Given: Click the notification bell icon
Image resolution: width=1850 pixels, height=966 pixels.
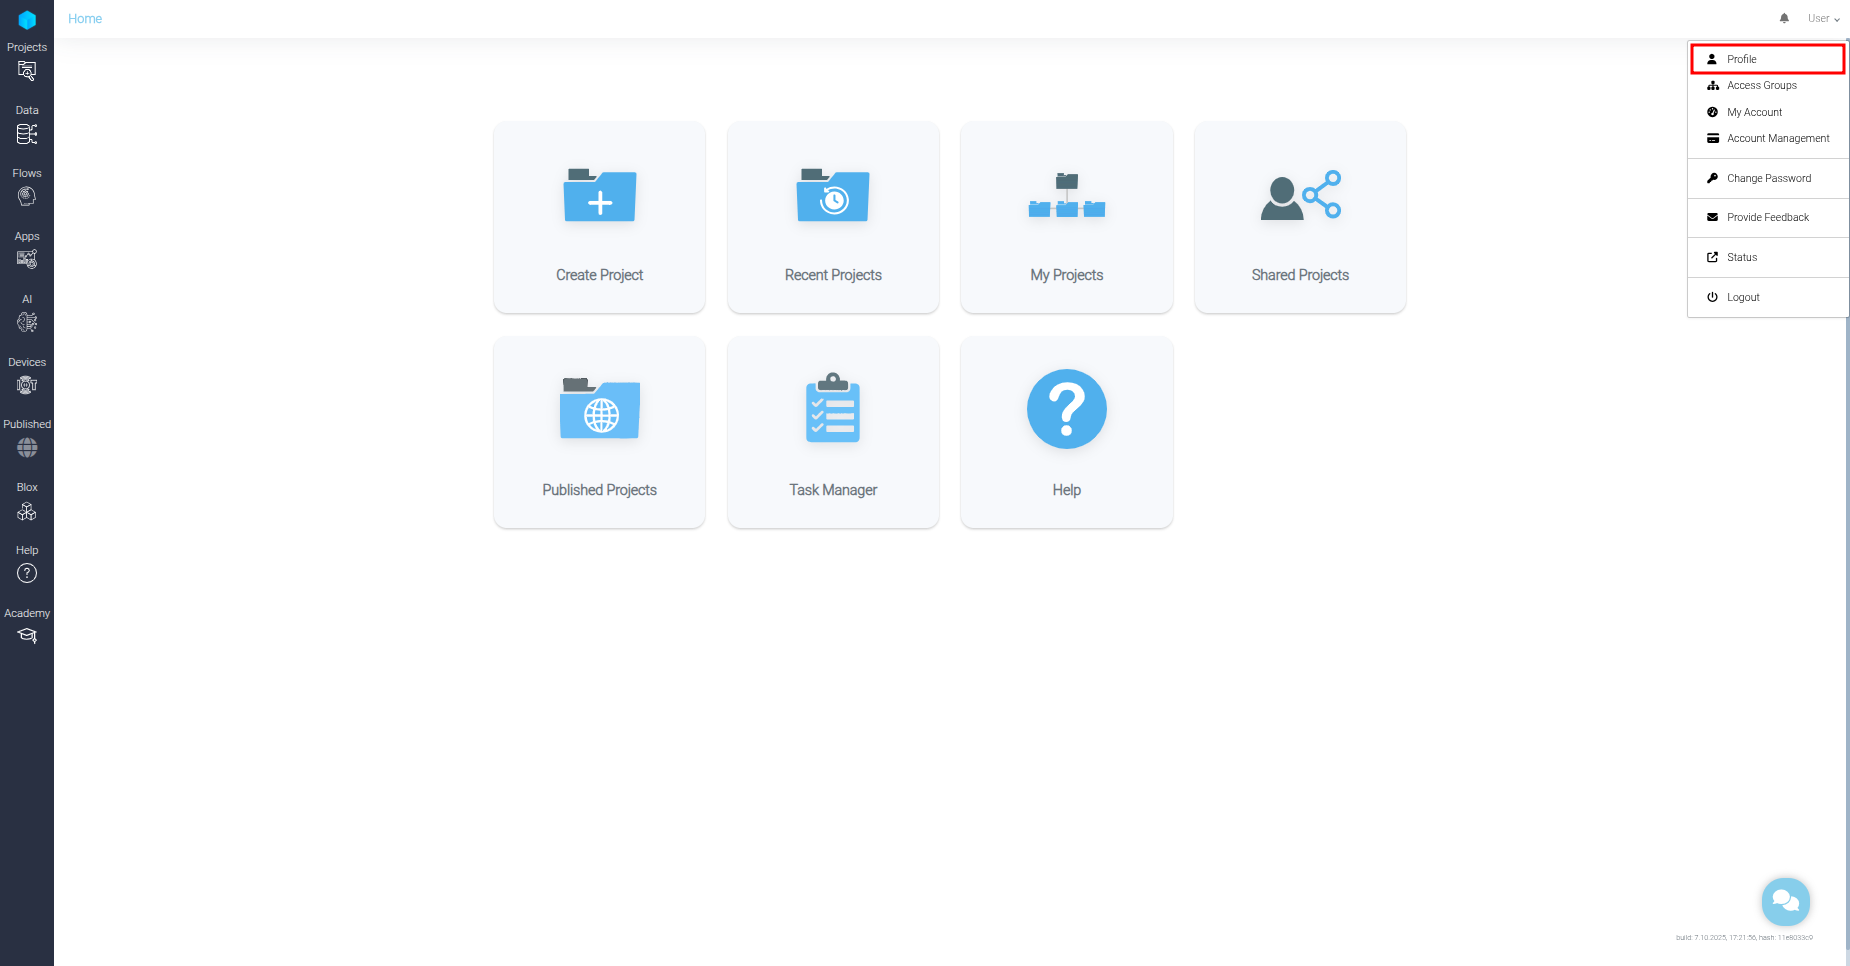Looking at the screenshot, I should [x=1784, y=18].
